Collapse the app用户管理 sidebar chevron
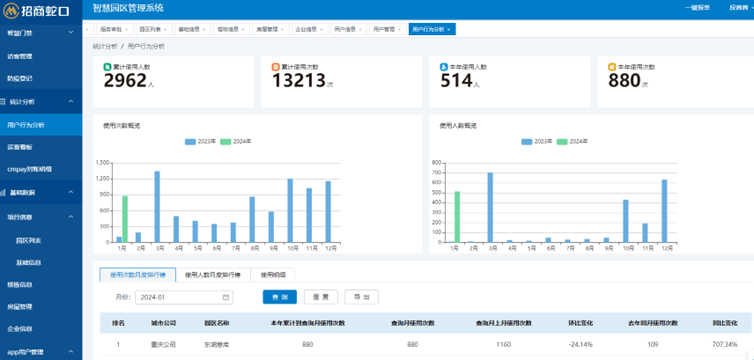 point(71,352)
